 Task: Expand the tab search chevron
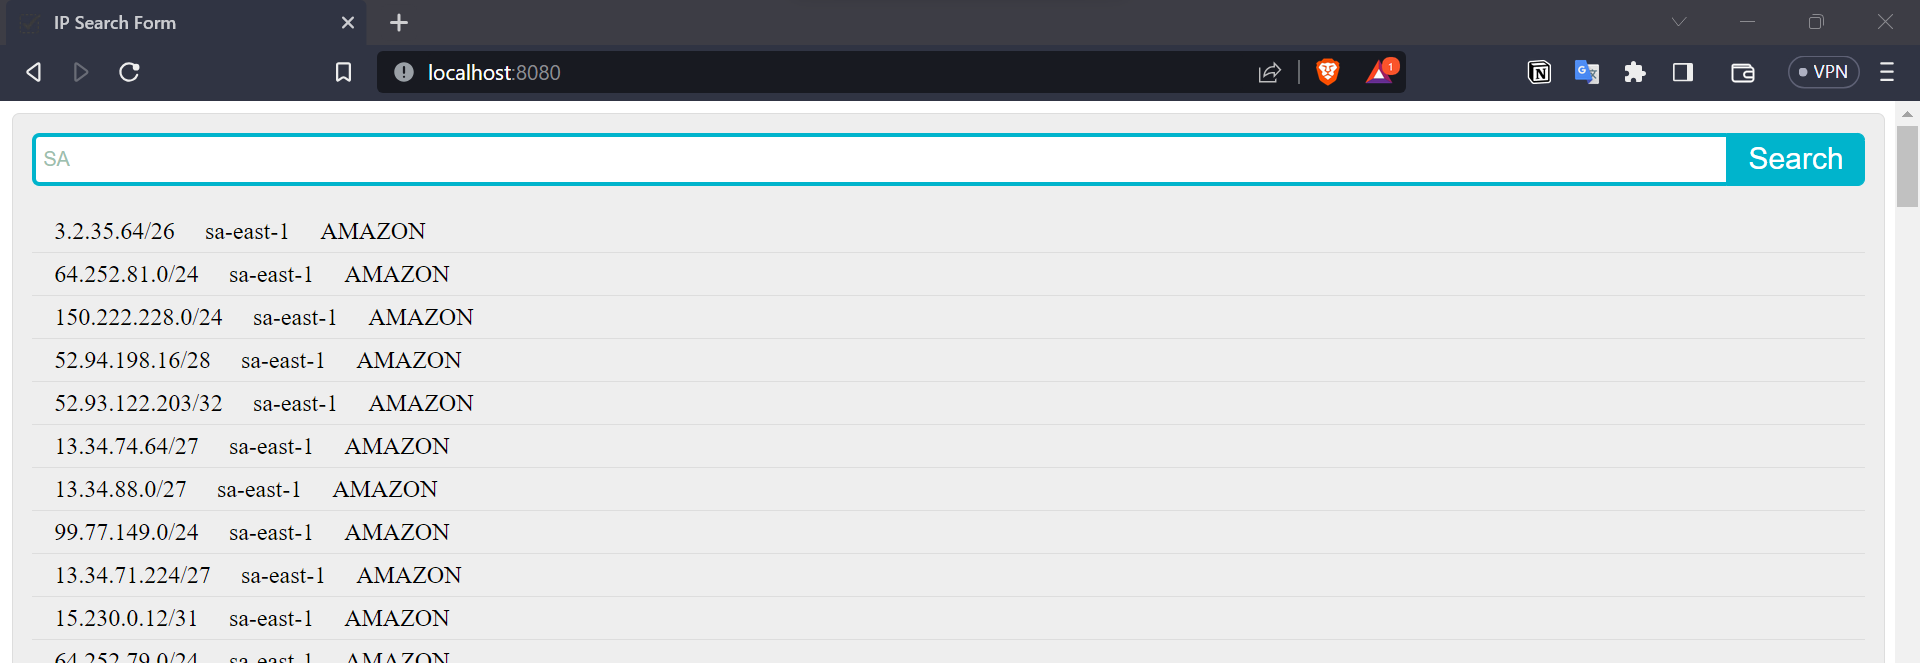coord(1679,22)
